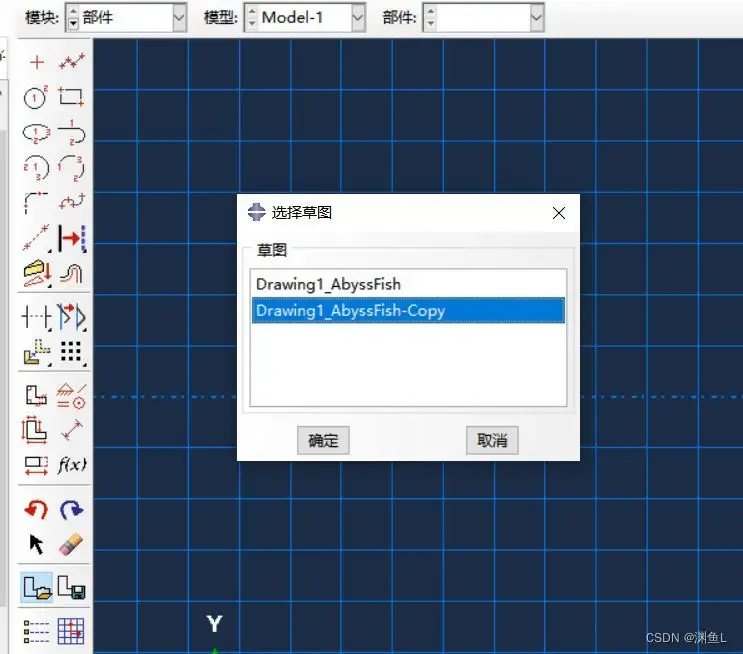The height and width of the screenshot is (654, 743).
Task: Click the stepper on the Model-1 combo box
Action: point(252,18)
